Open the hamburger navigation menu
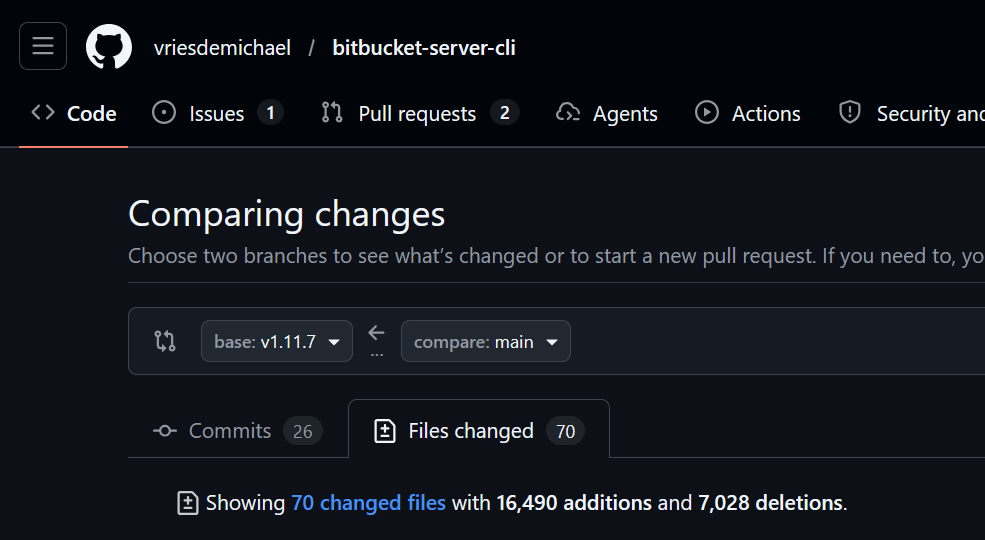This screenshot has height=540, width=985. tap(43, 47)
